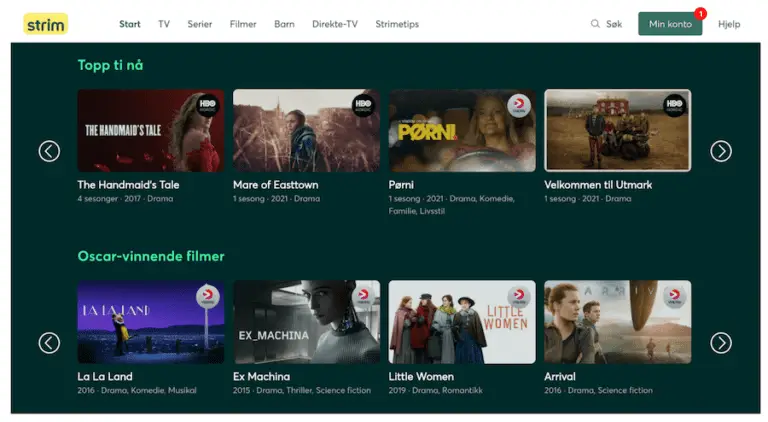Select the La La Land poster
The width and height of the screenshot is (768, 422).
click(x=151, y=321)
